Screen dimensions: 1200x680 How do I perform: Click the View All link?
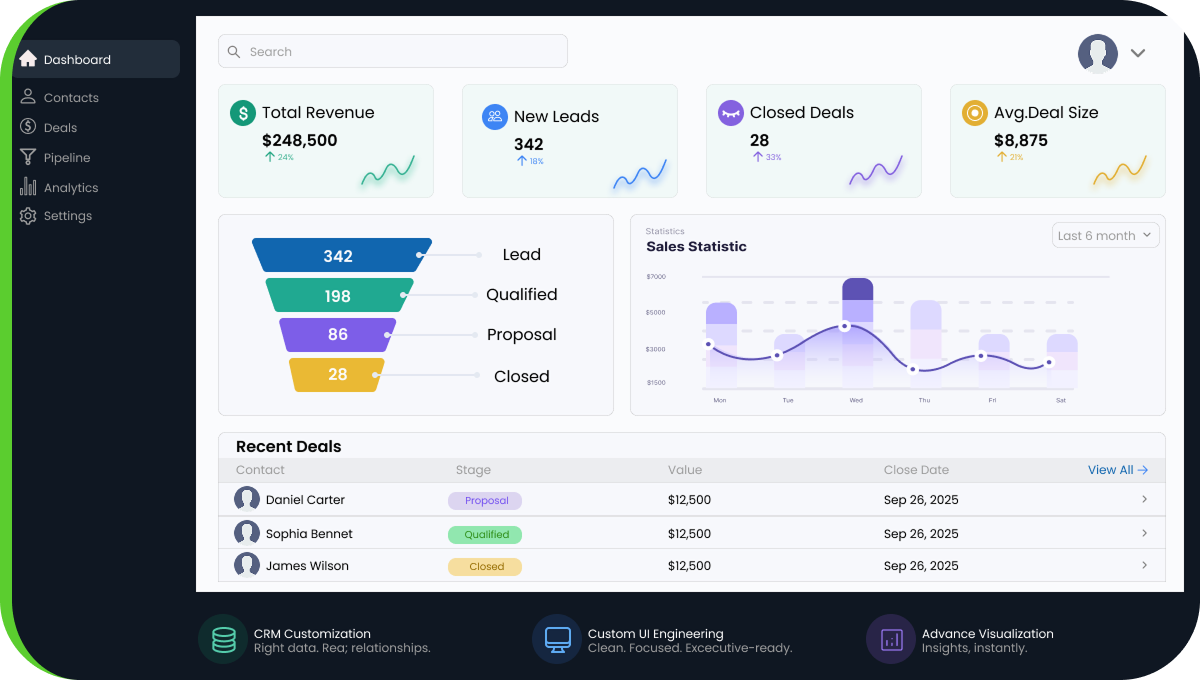pos(1118,470)
